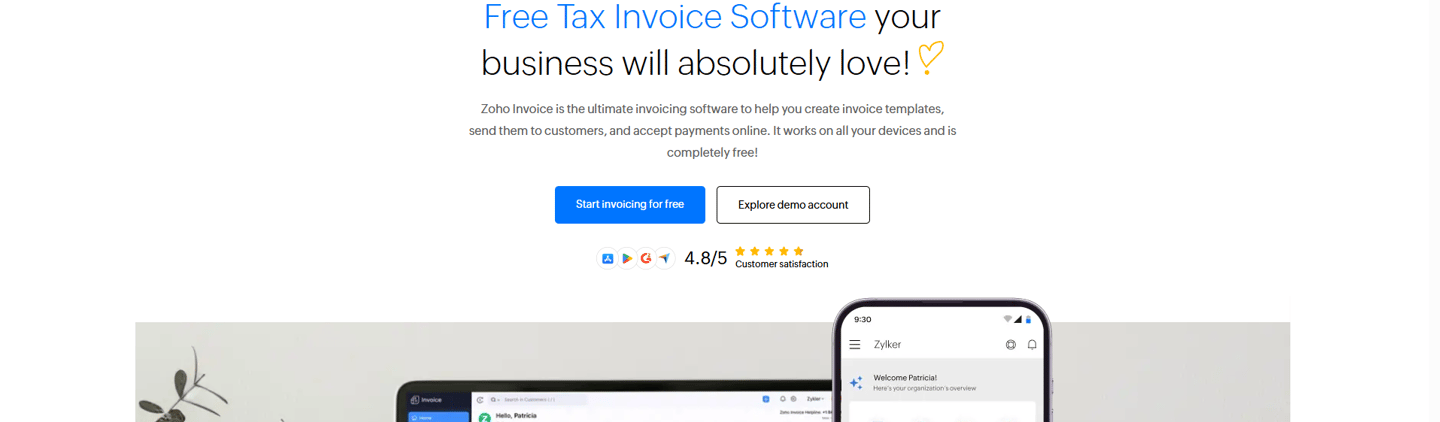
Task: Open the G2 review badge icon
Action: [646, 258]
